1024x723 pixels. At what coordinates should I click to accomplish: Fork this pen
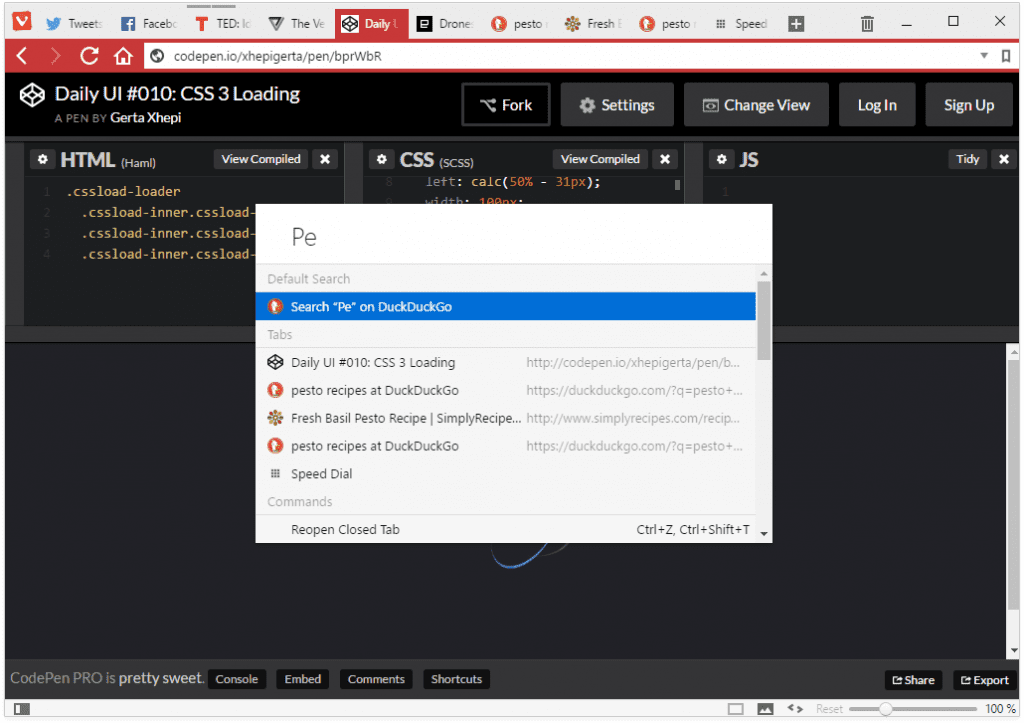point(505,104)
